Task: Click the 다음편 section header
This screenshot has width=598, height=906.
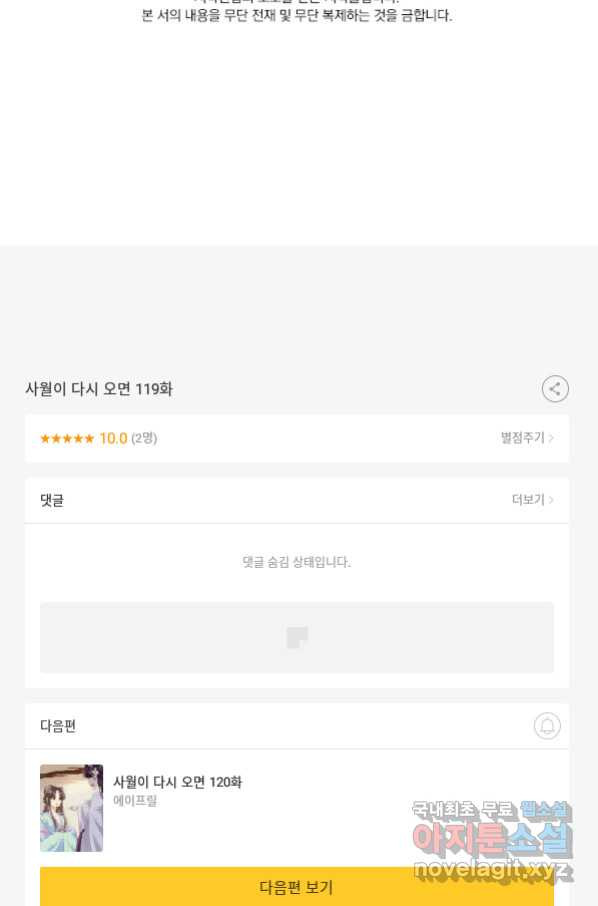Action: pyautogui.click(x=58, y=726)
